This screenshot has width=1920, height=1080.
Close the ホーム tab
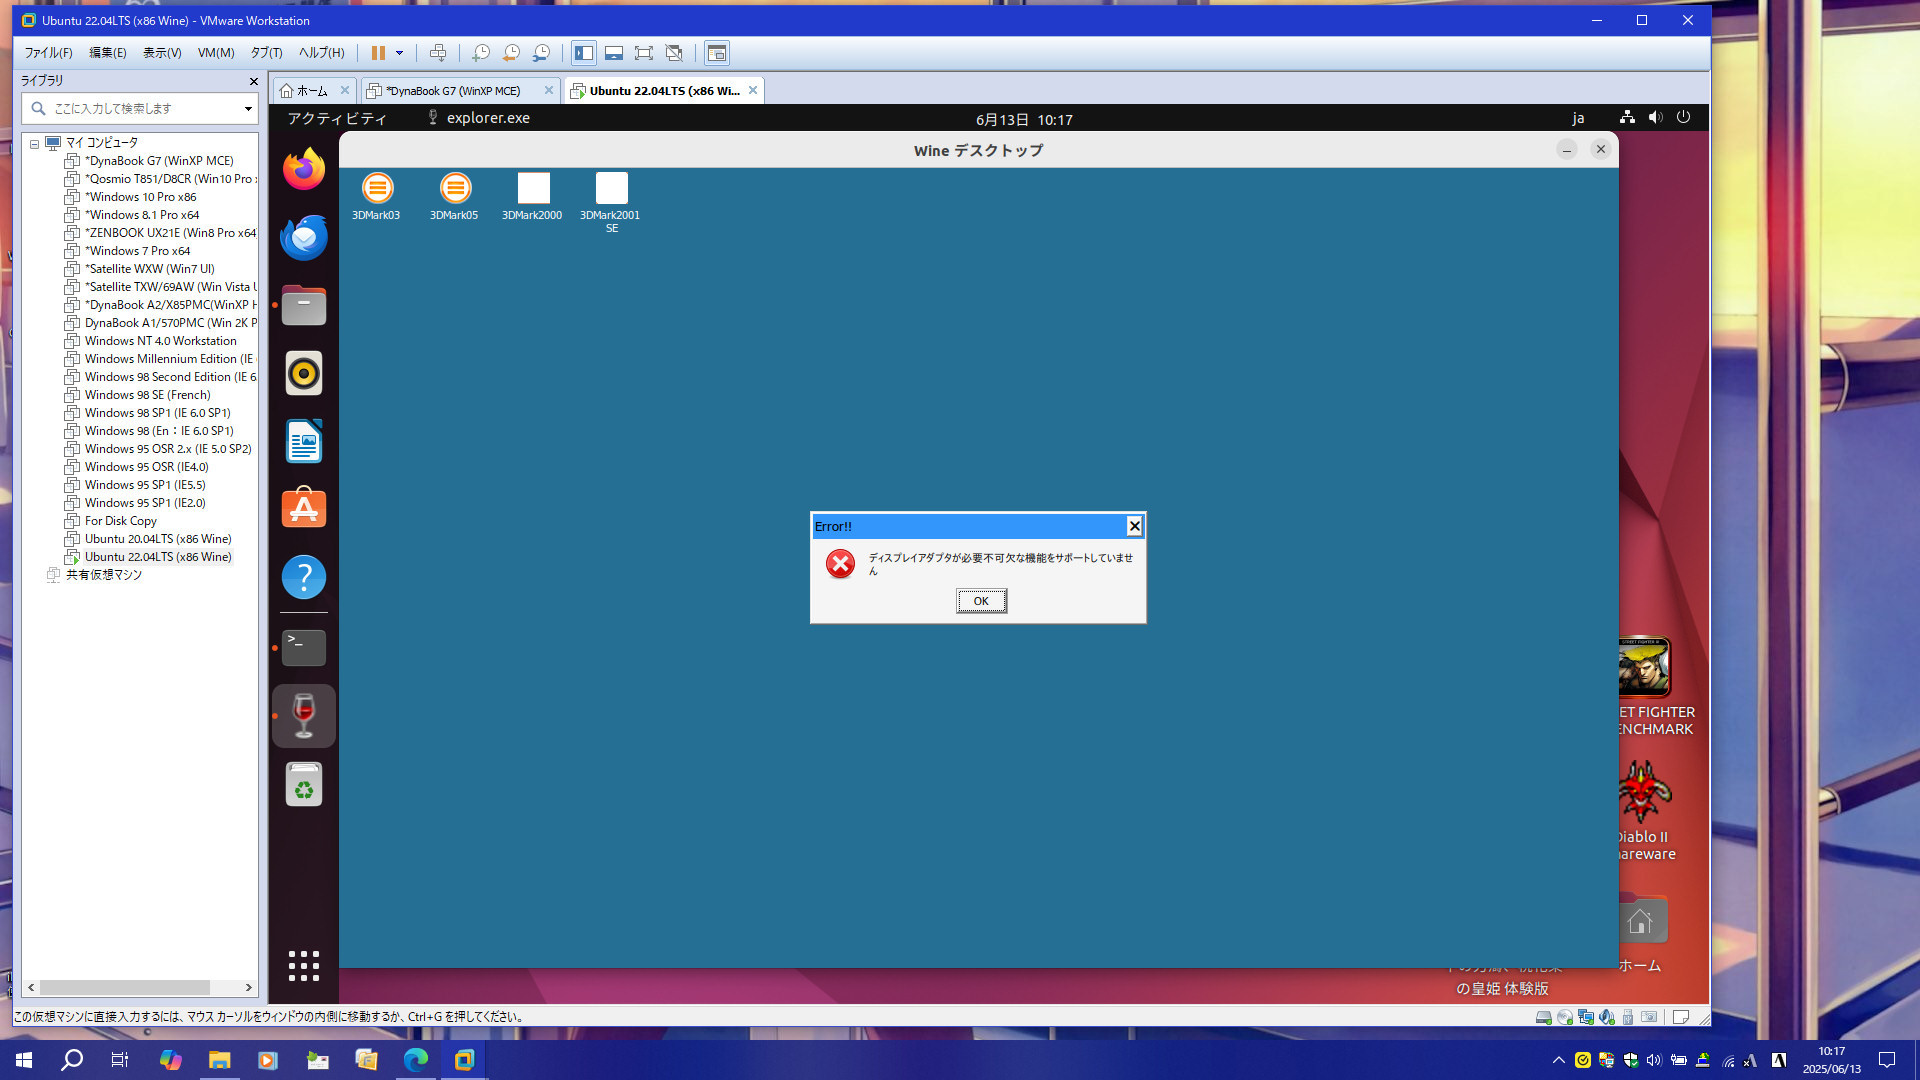(x=345, y=90)
